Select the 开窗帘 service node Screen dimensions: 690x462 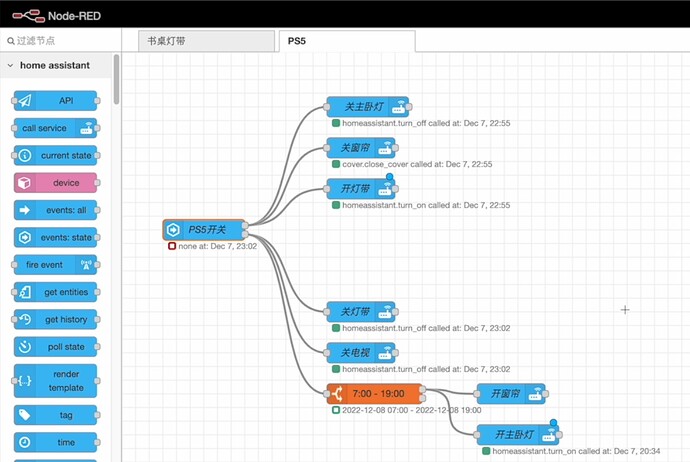511,394
